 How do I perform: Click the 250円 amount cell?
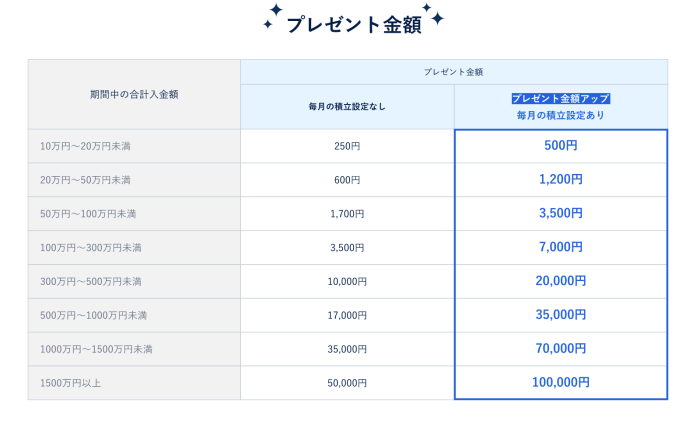tap(347, 146)
